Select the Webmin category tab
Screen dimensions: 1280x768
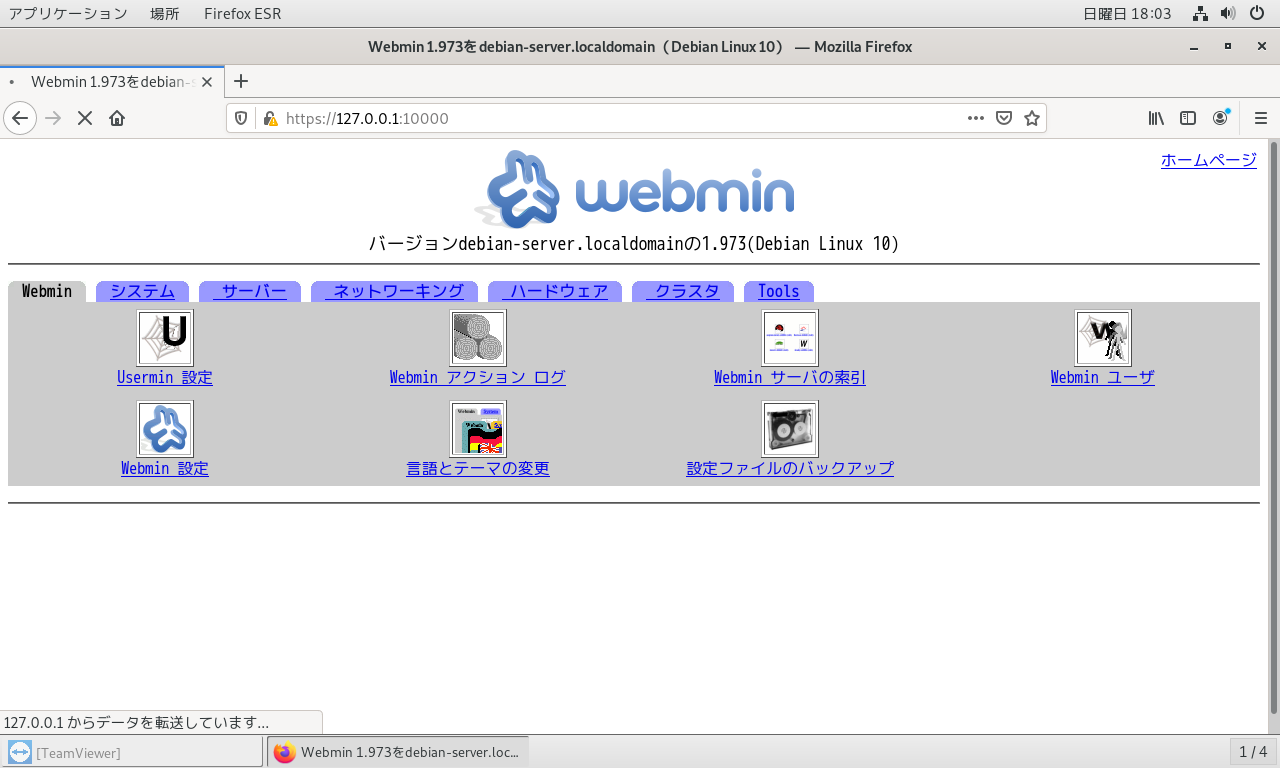[47, 291]
